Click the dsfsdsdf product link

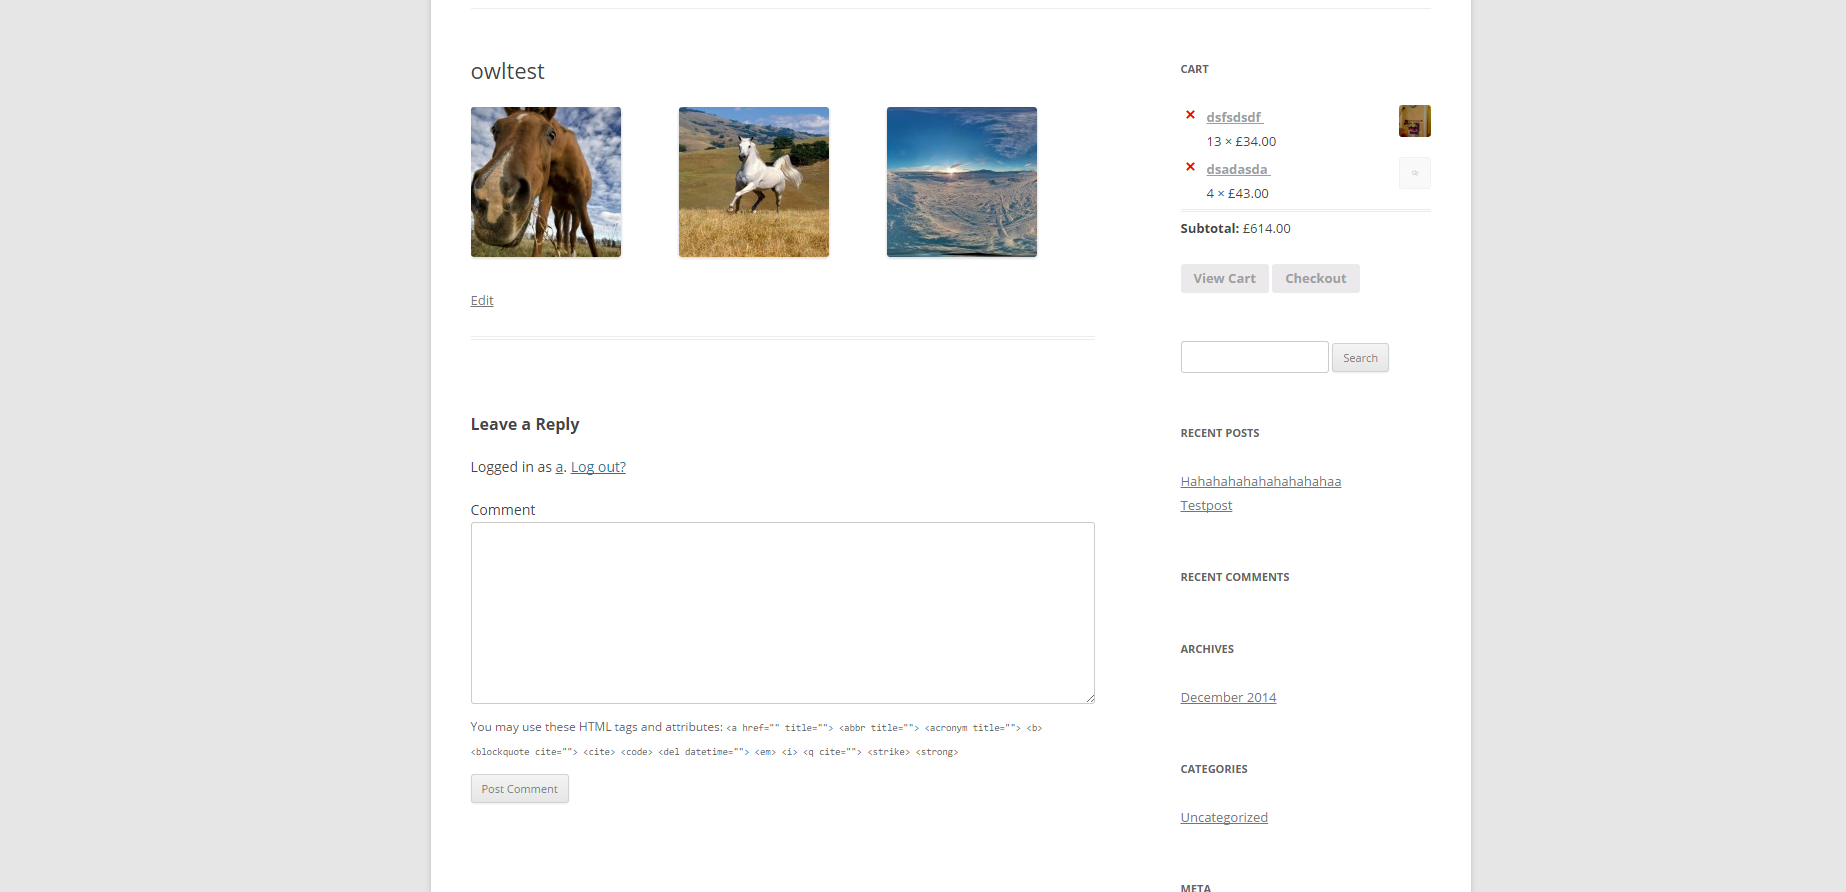[1234, 117]
